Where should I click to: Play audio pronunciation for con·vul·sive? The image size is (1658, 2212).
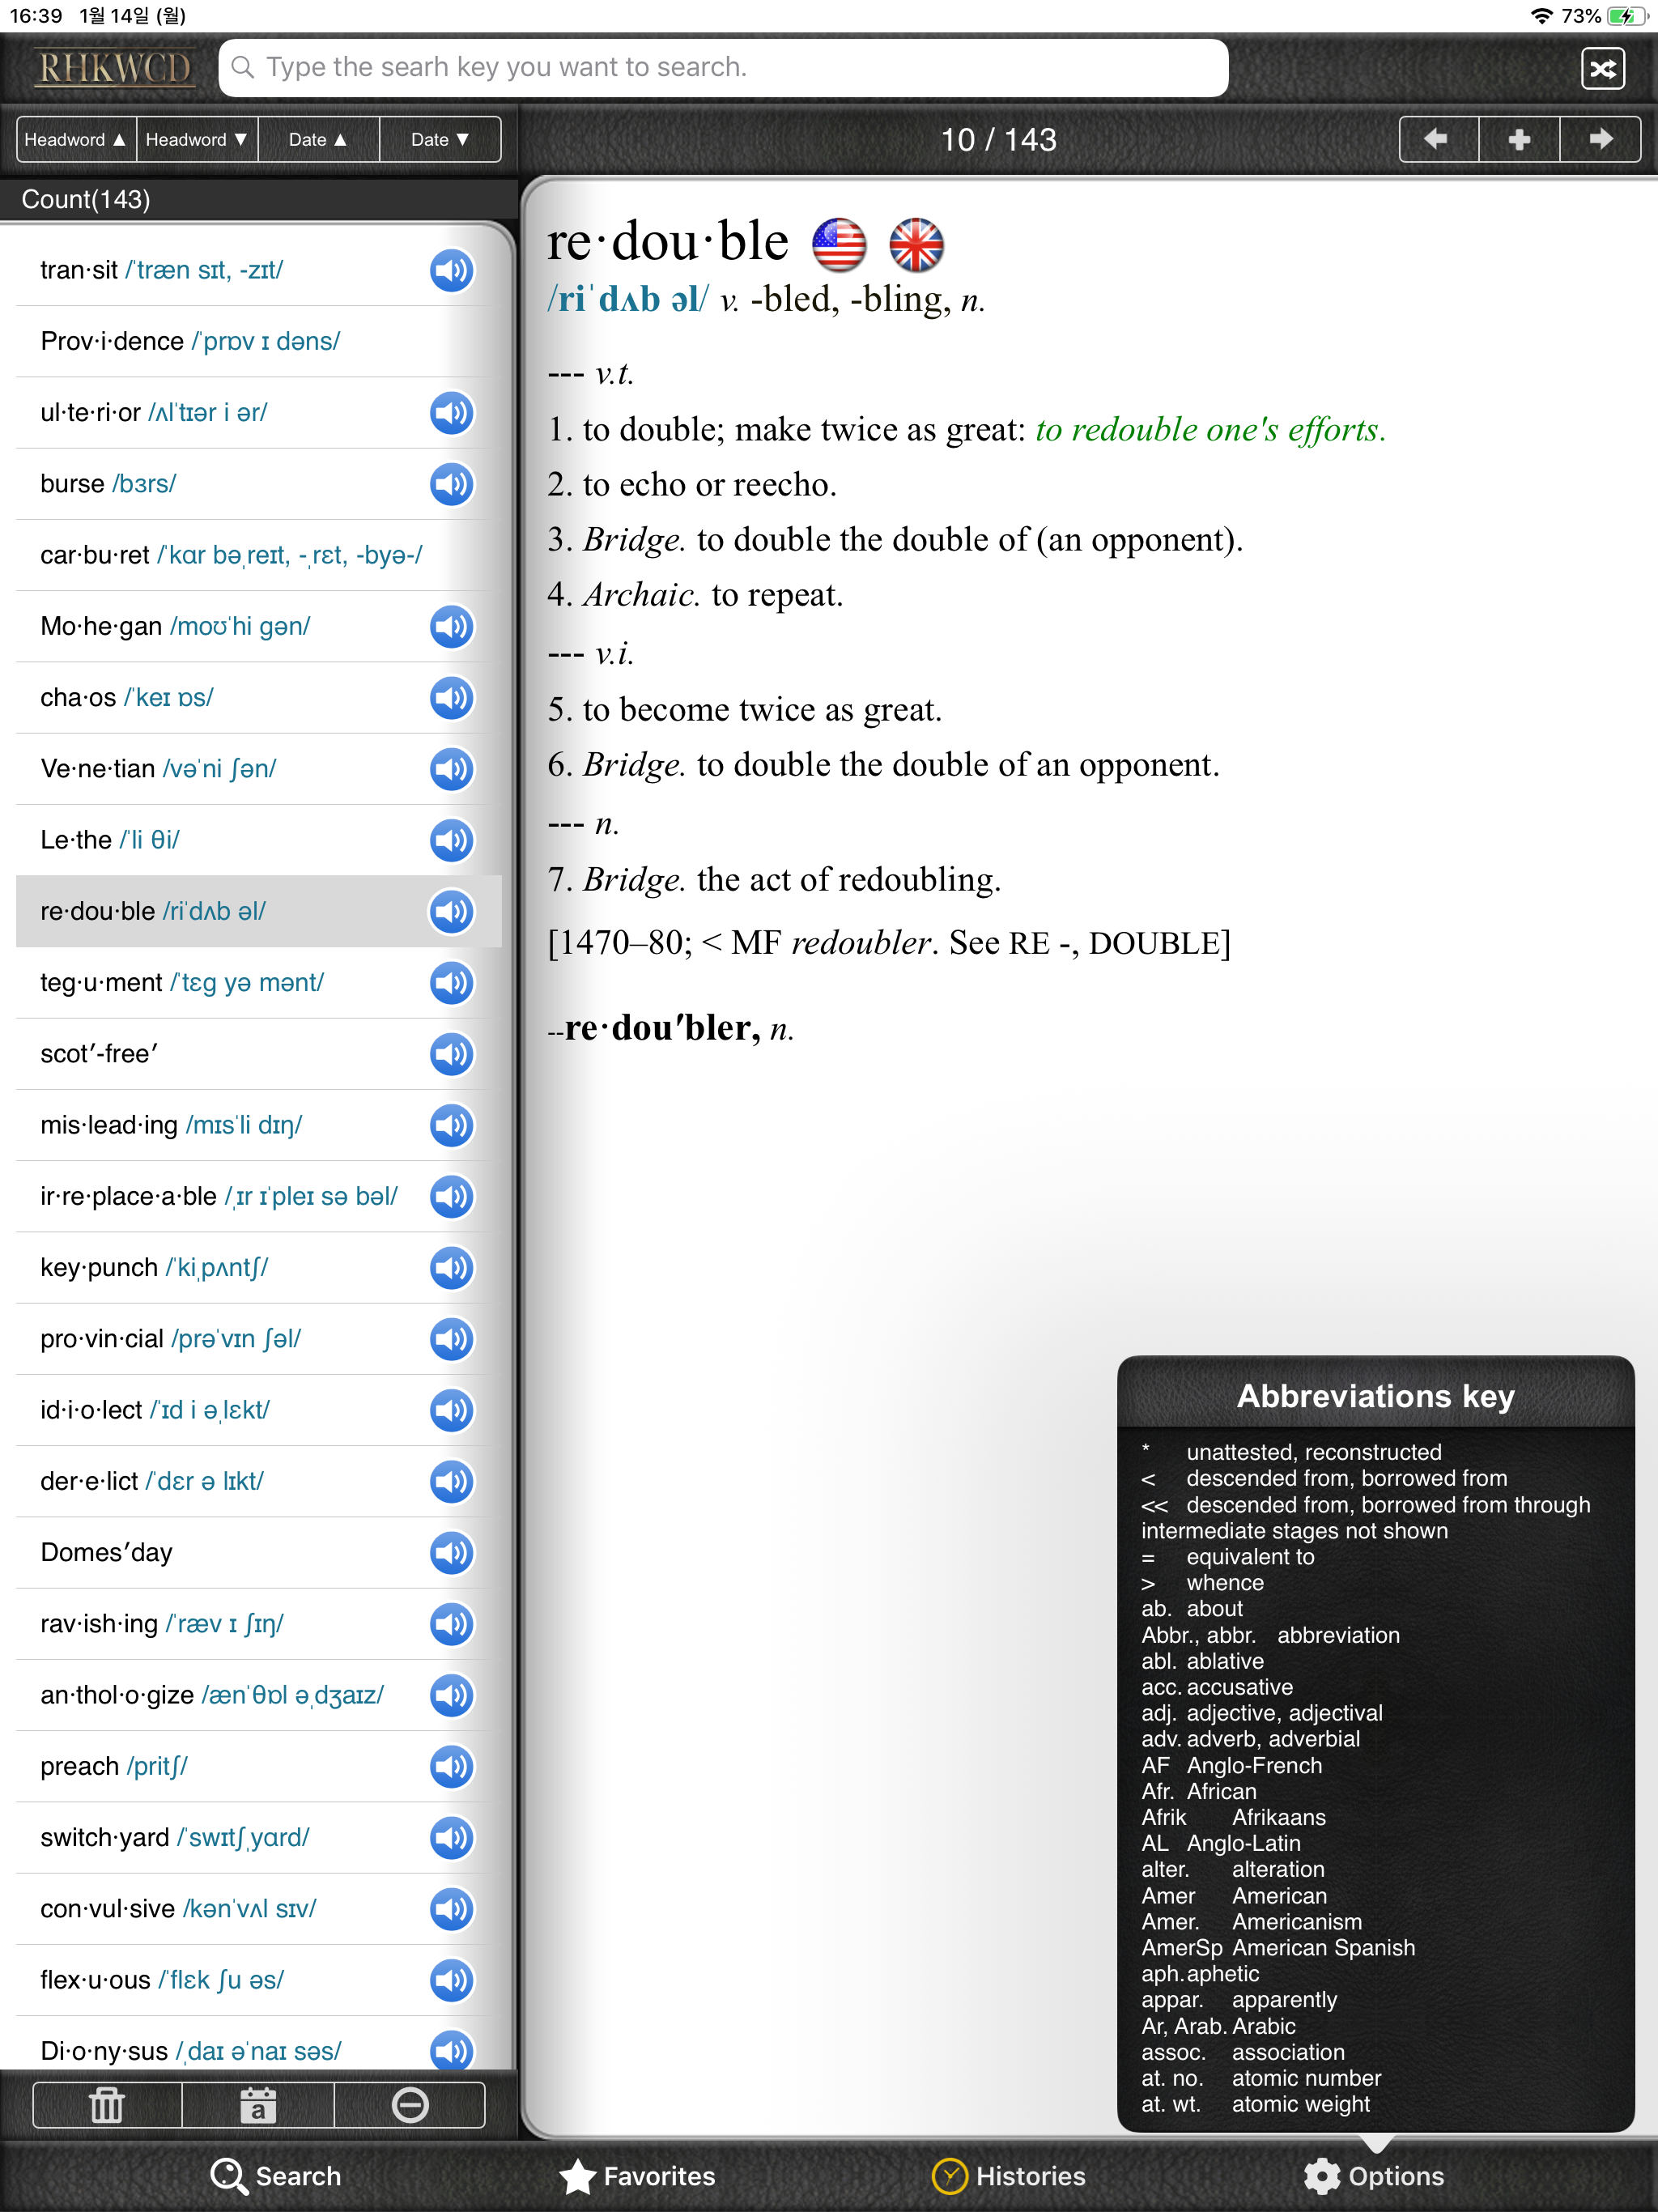[x=451, y=1908]
